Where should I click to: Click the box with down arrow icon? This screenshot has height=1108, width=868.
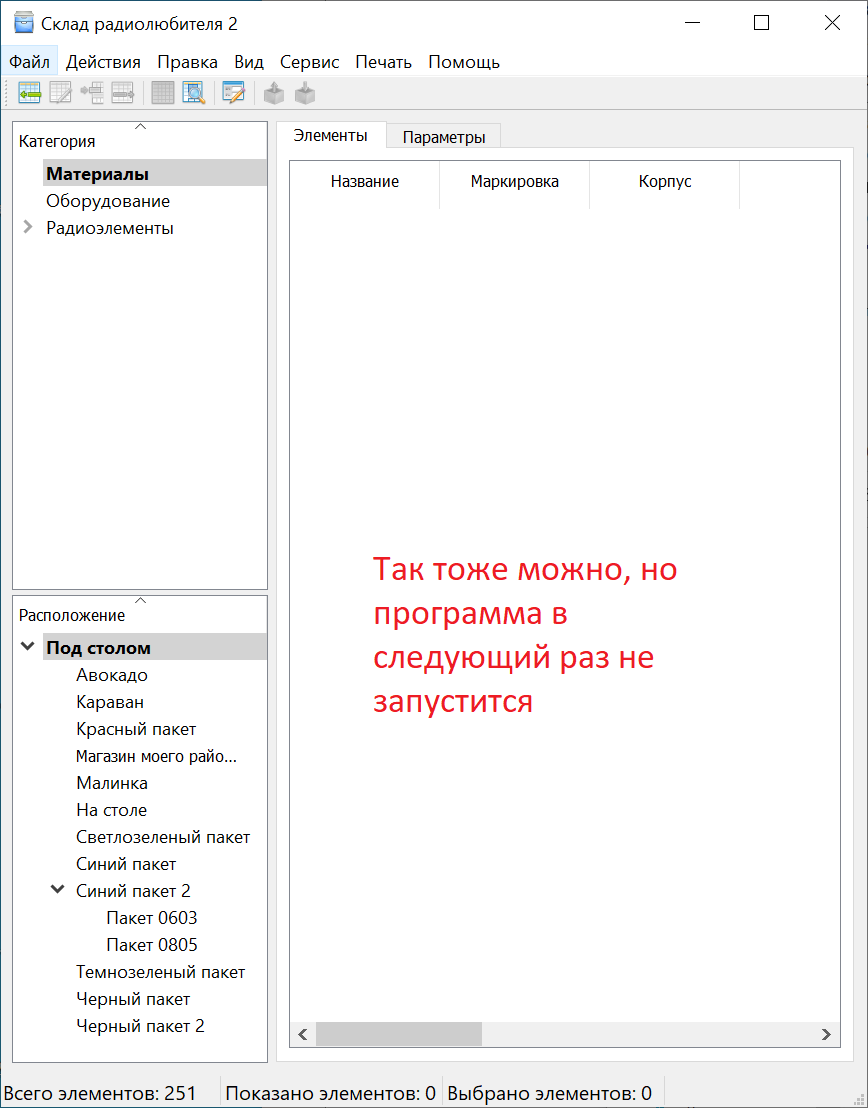[305, 93]
